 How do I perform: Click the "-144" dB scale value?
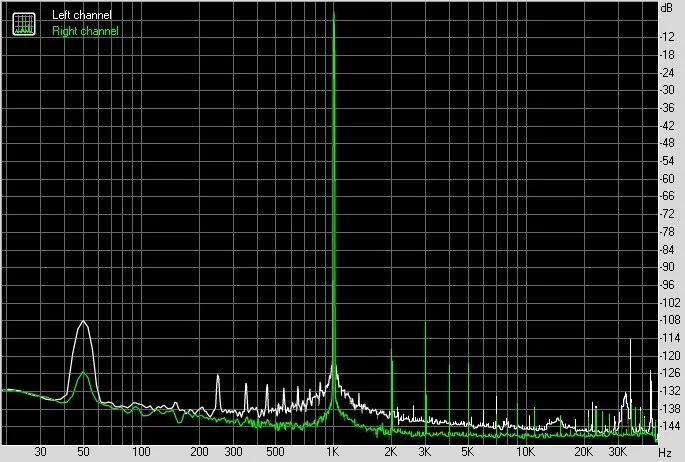670,426
